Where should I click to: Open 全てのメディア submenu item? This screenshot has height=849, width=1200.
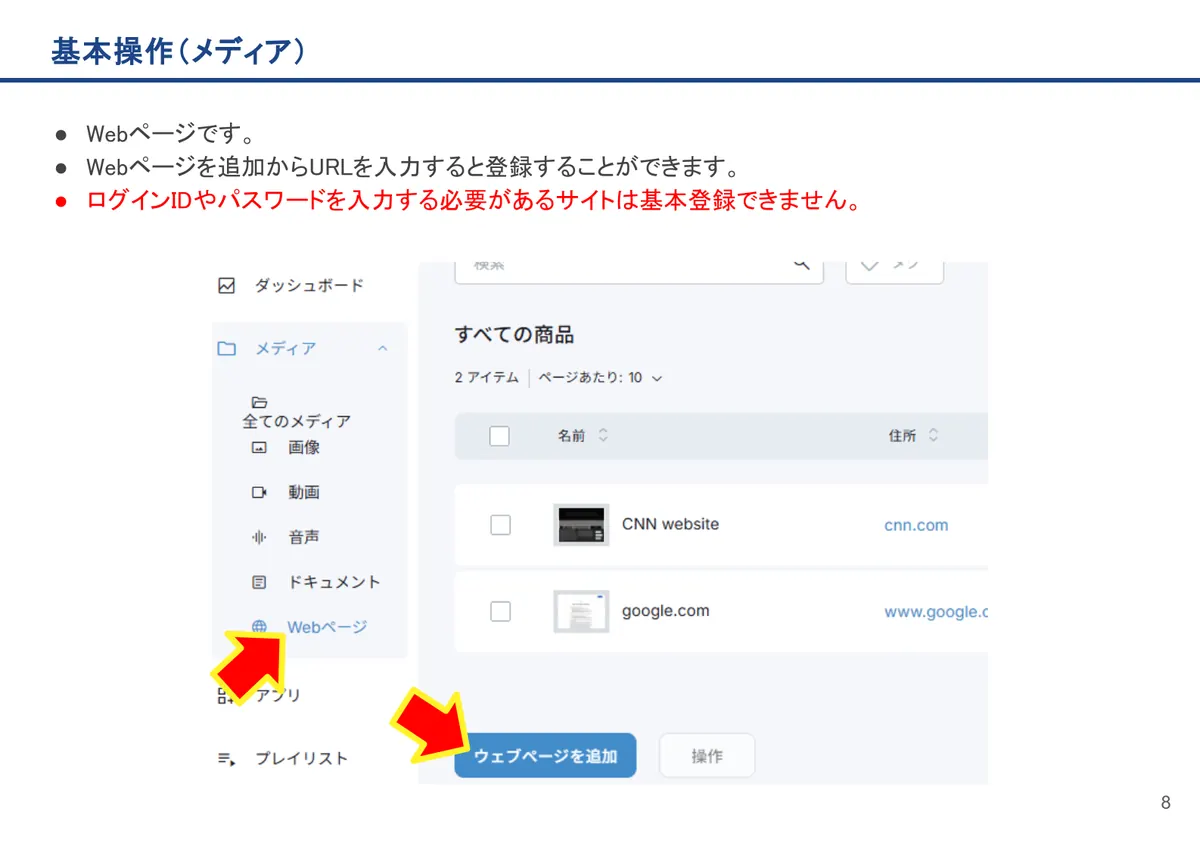point(296,421)
